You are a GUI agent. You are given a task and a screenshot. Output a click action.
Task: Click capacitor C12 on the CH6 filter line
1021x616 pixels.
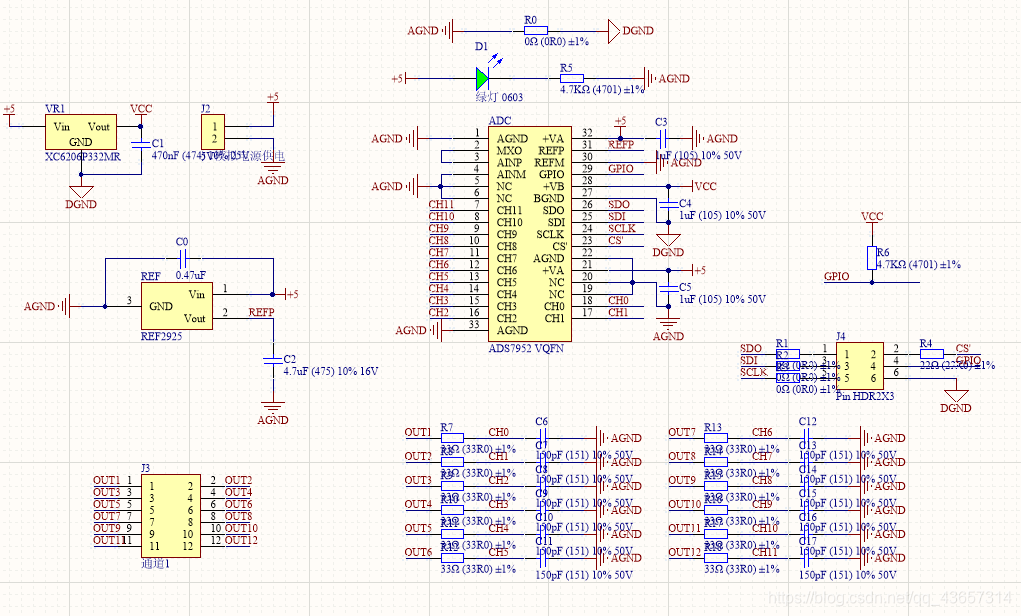pyautogui.click(x=806, y=438)
